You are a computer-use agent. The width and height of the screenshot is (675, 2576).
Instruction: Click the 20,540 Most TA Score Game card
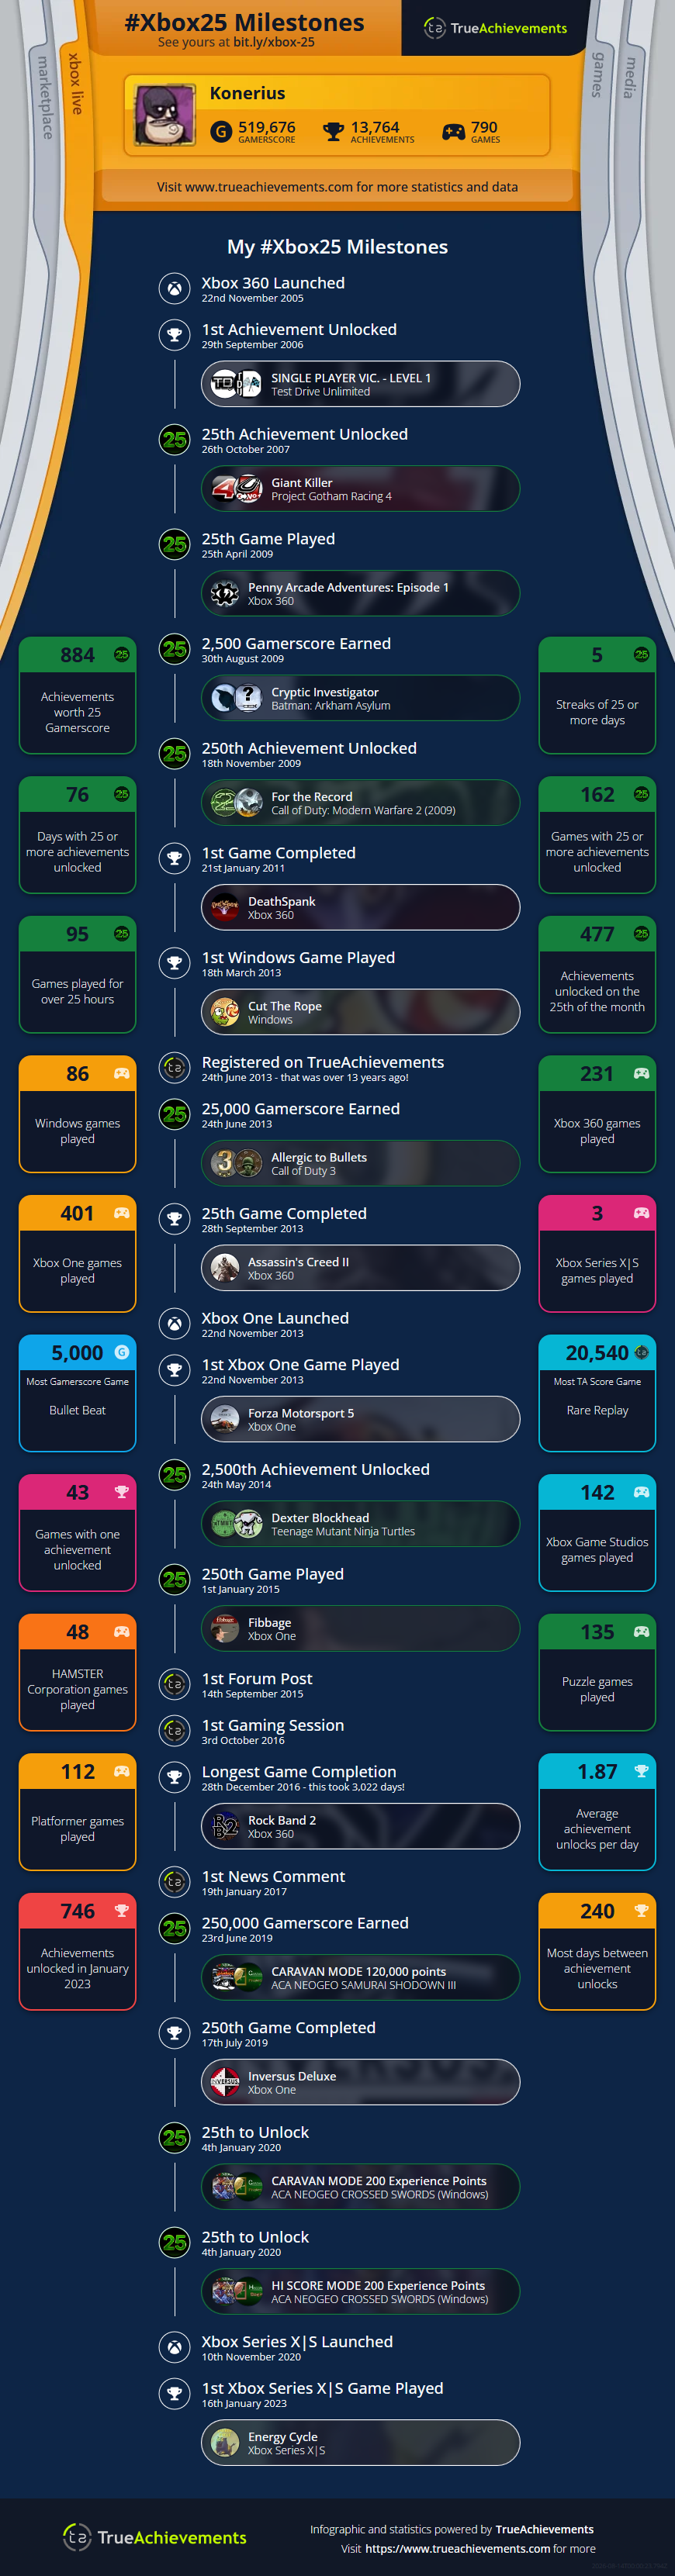tap(597, 1393)
